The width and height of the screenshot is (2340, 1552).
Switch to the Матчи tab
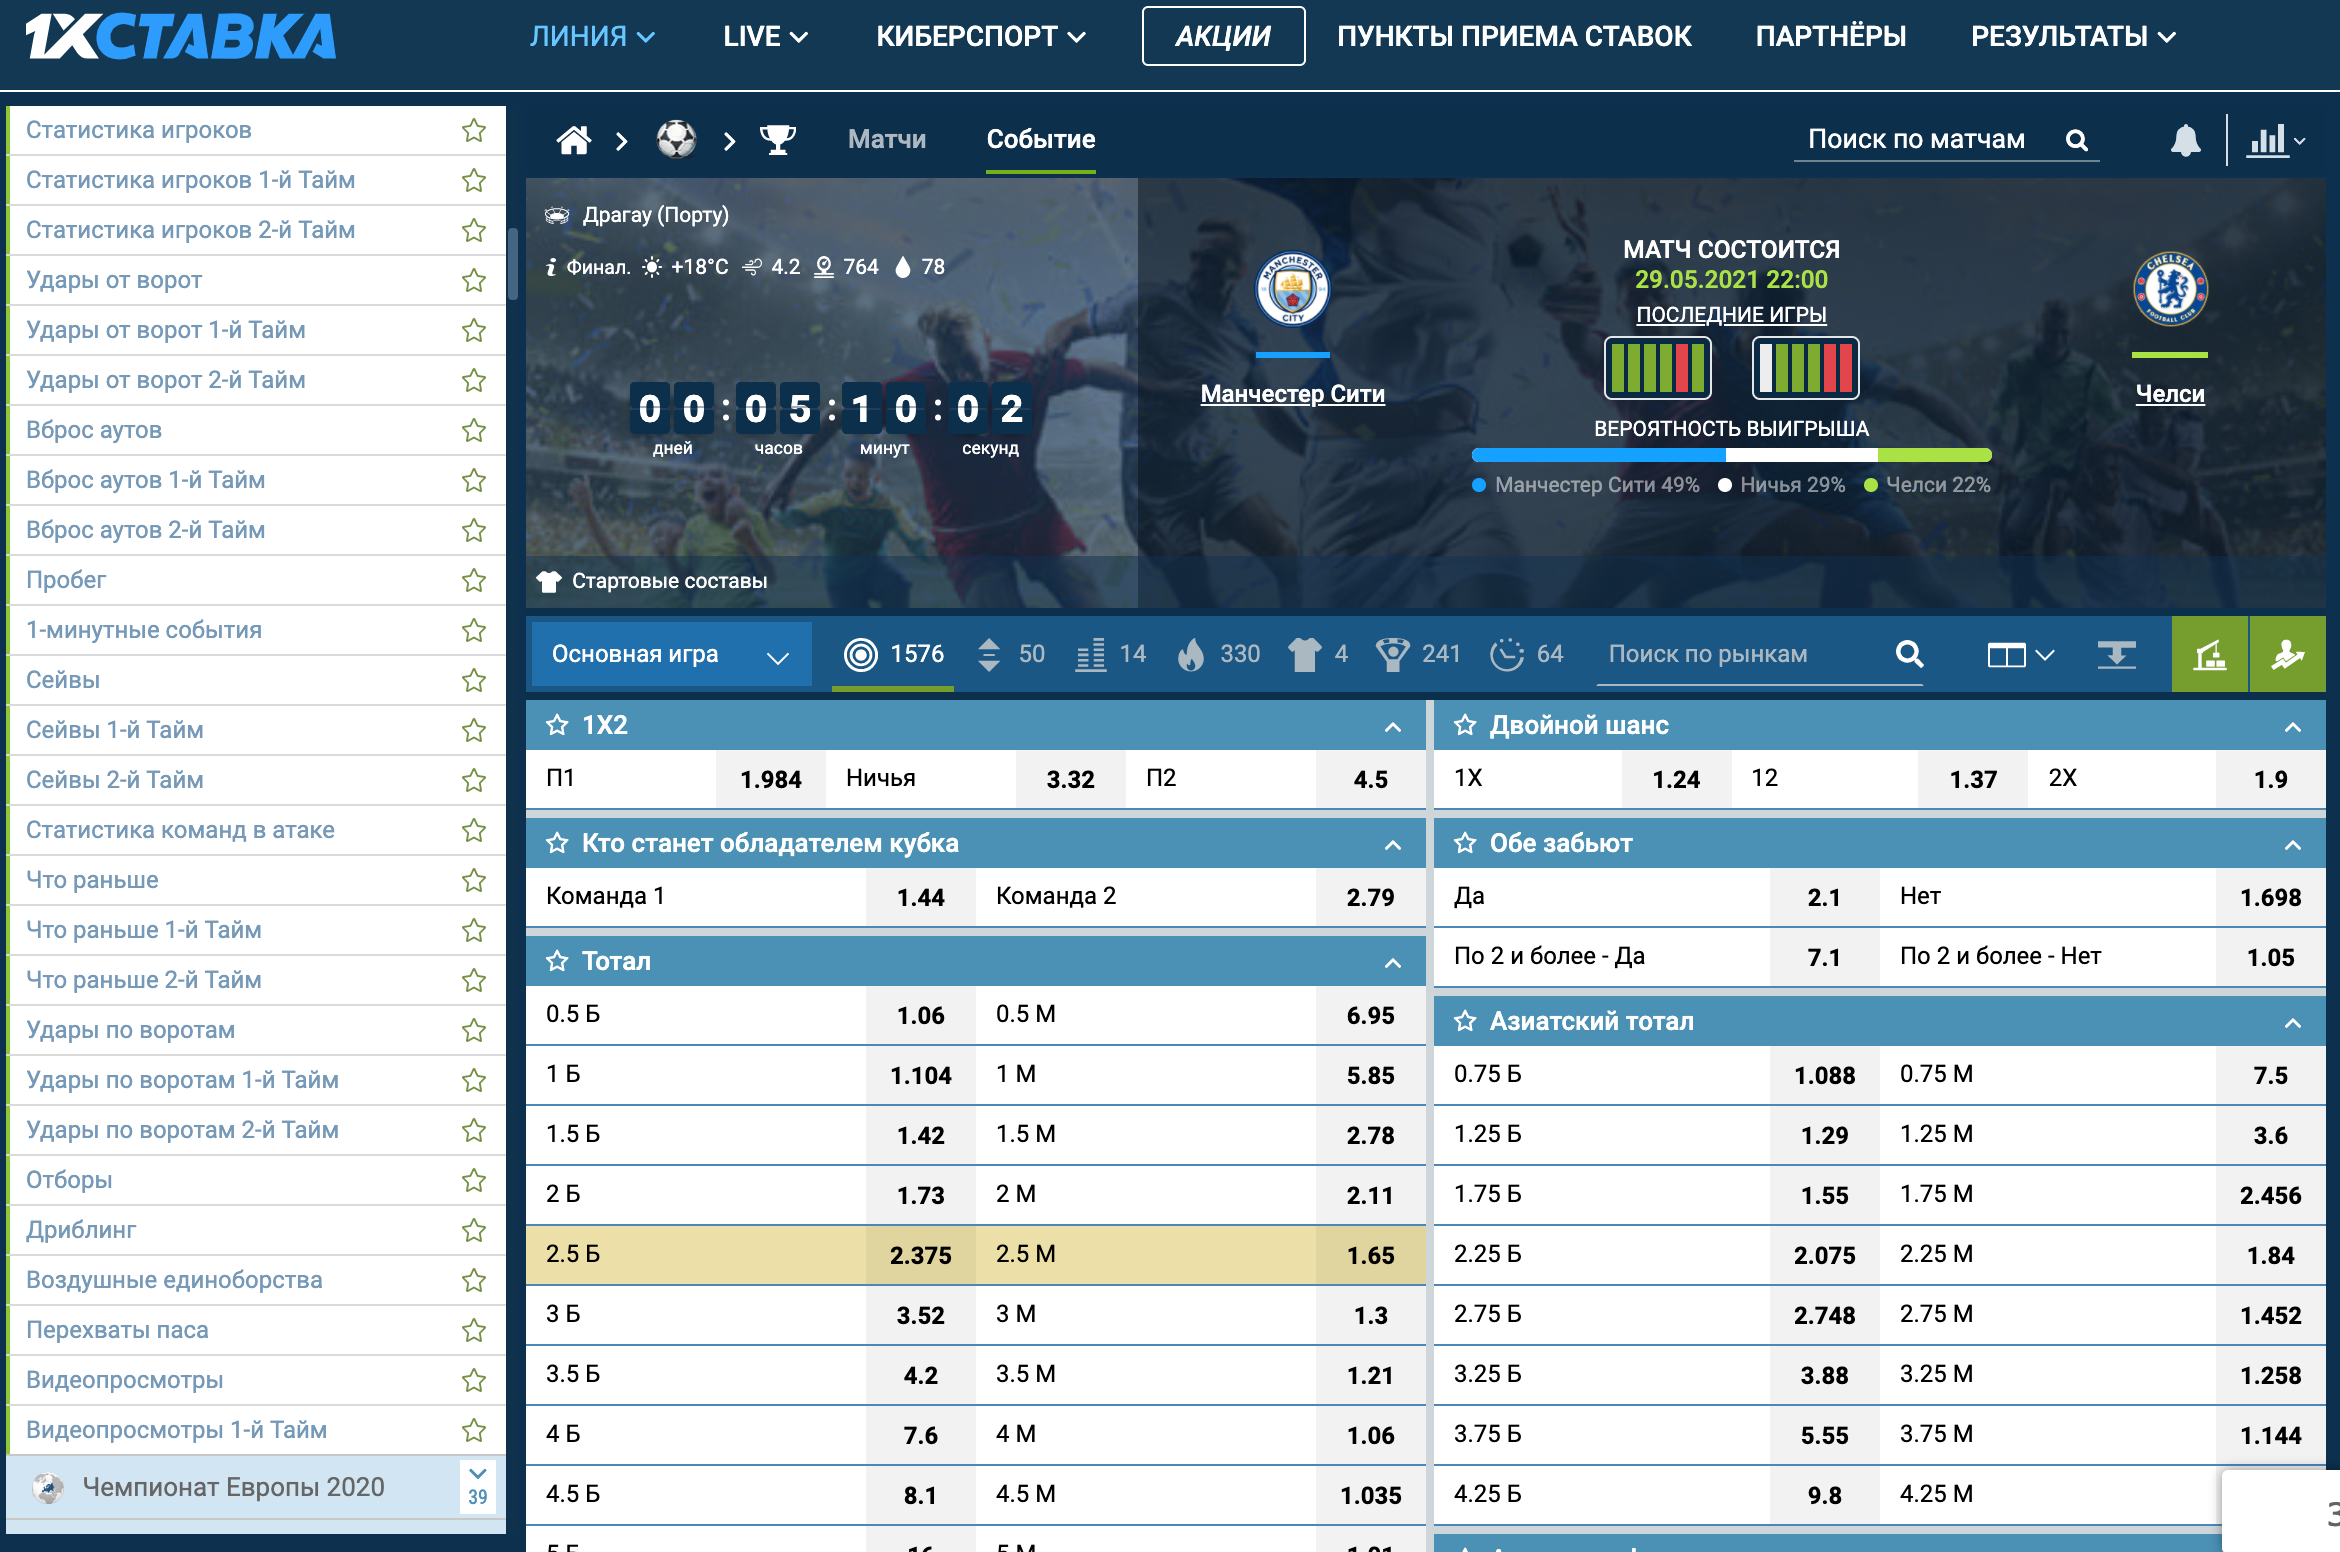click(886, 139)
